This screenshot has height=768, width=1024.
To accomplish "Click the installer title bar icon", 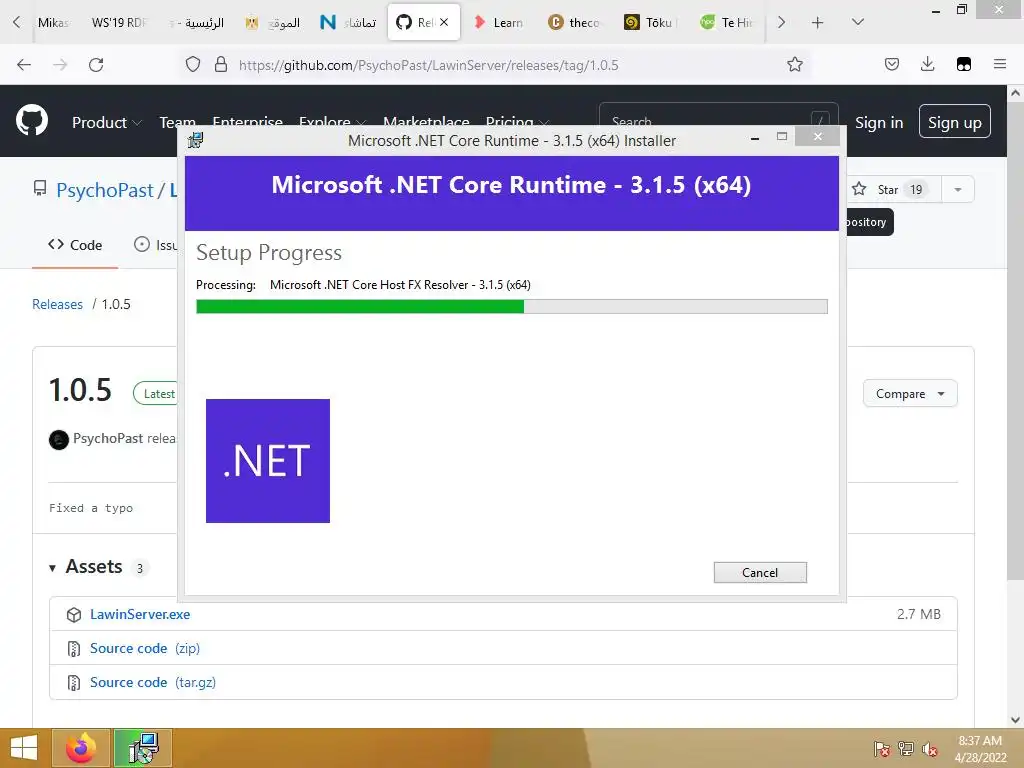I will coord(195,140).
